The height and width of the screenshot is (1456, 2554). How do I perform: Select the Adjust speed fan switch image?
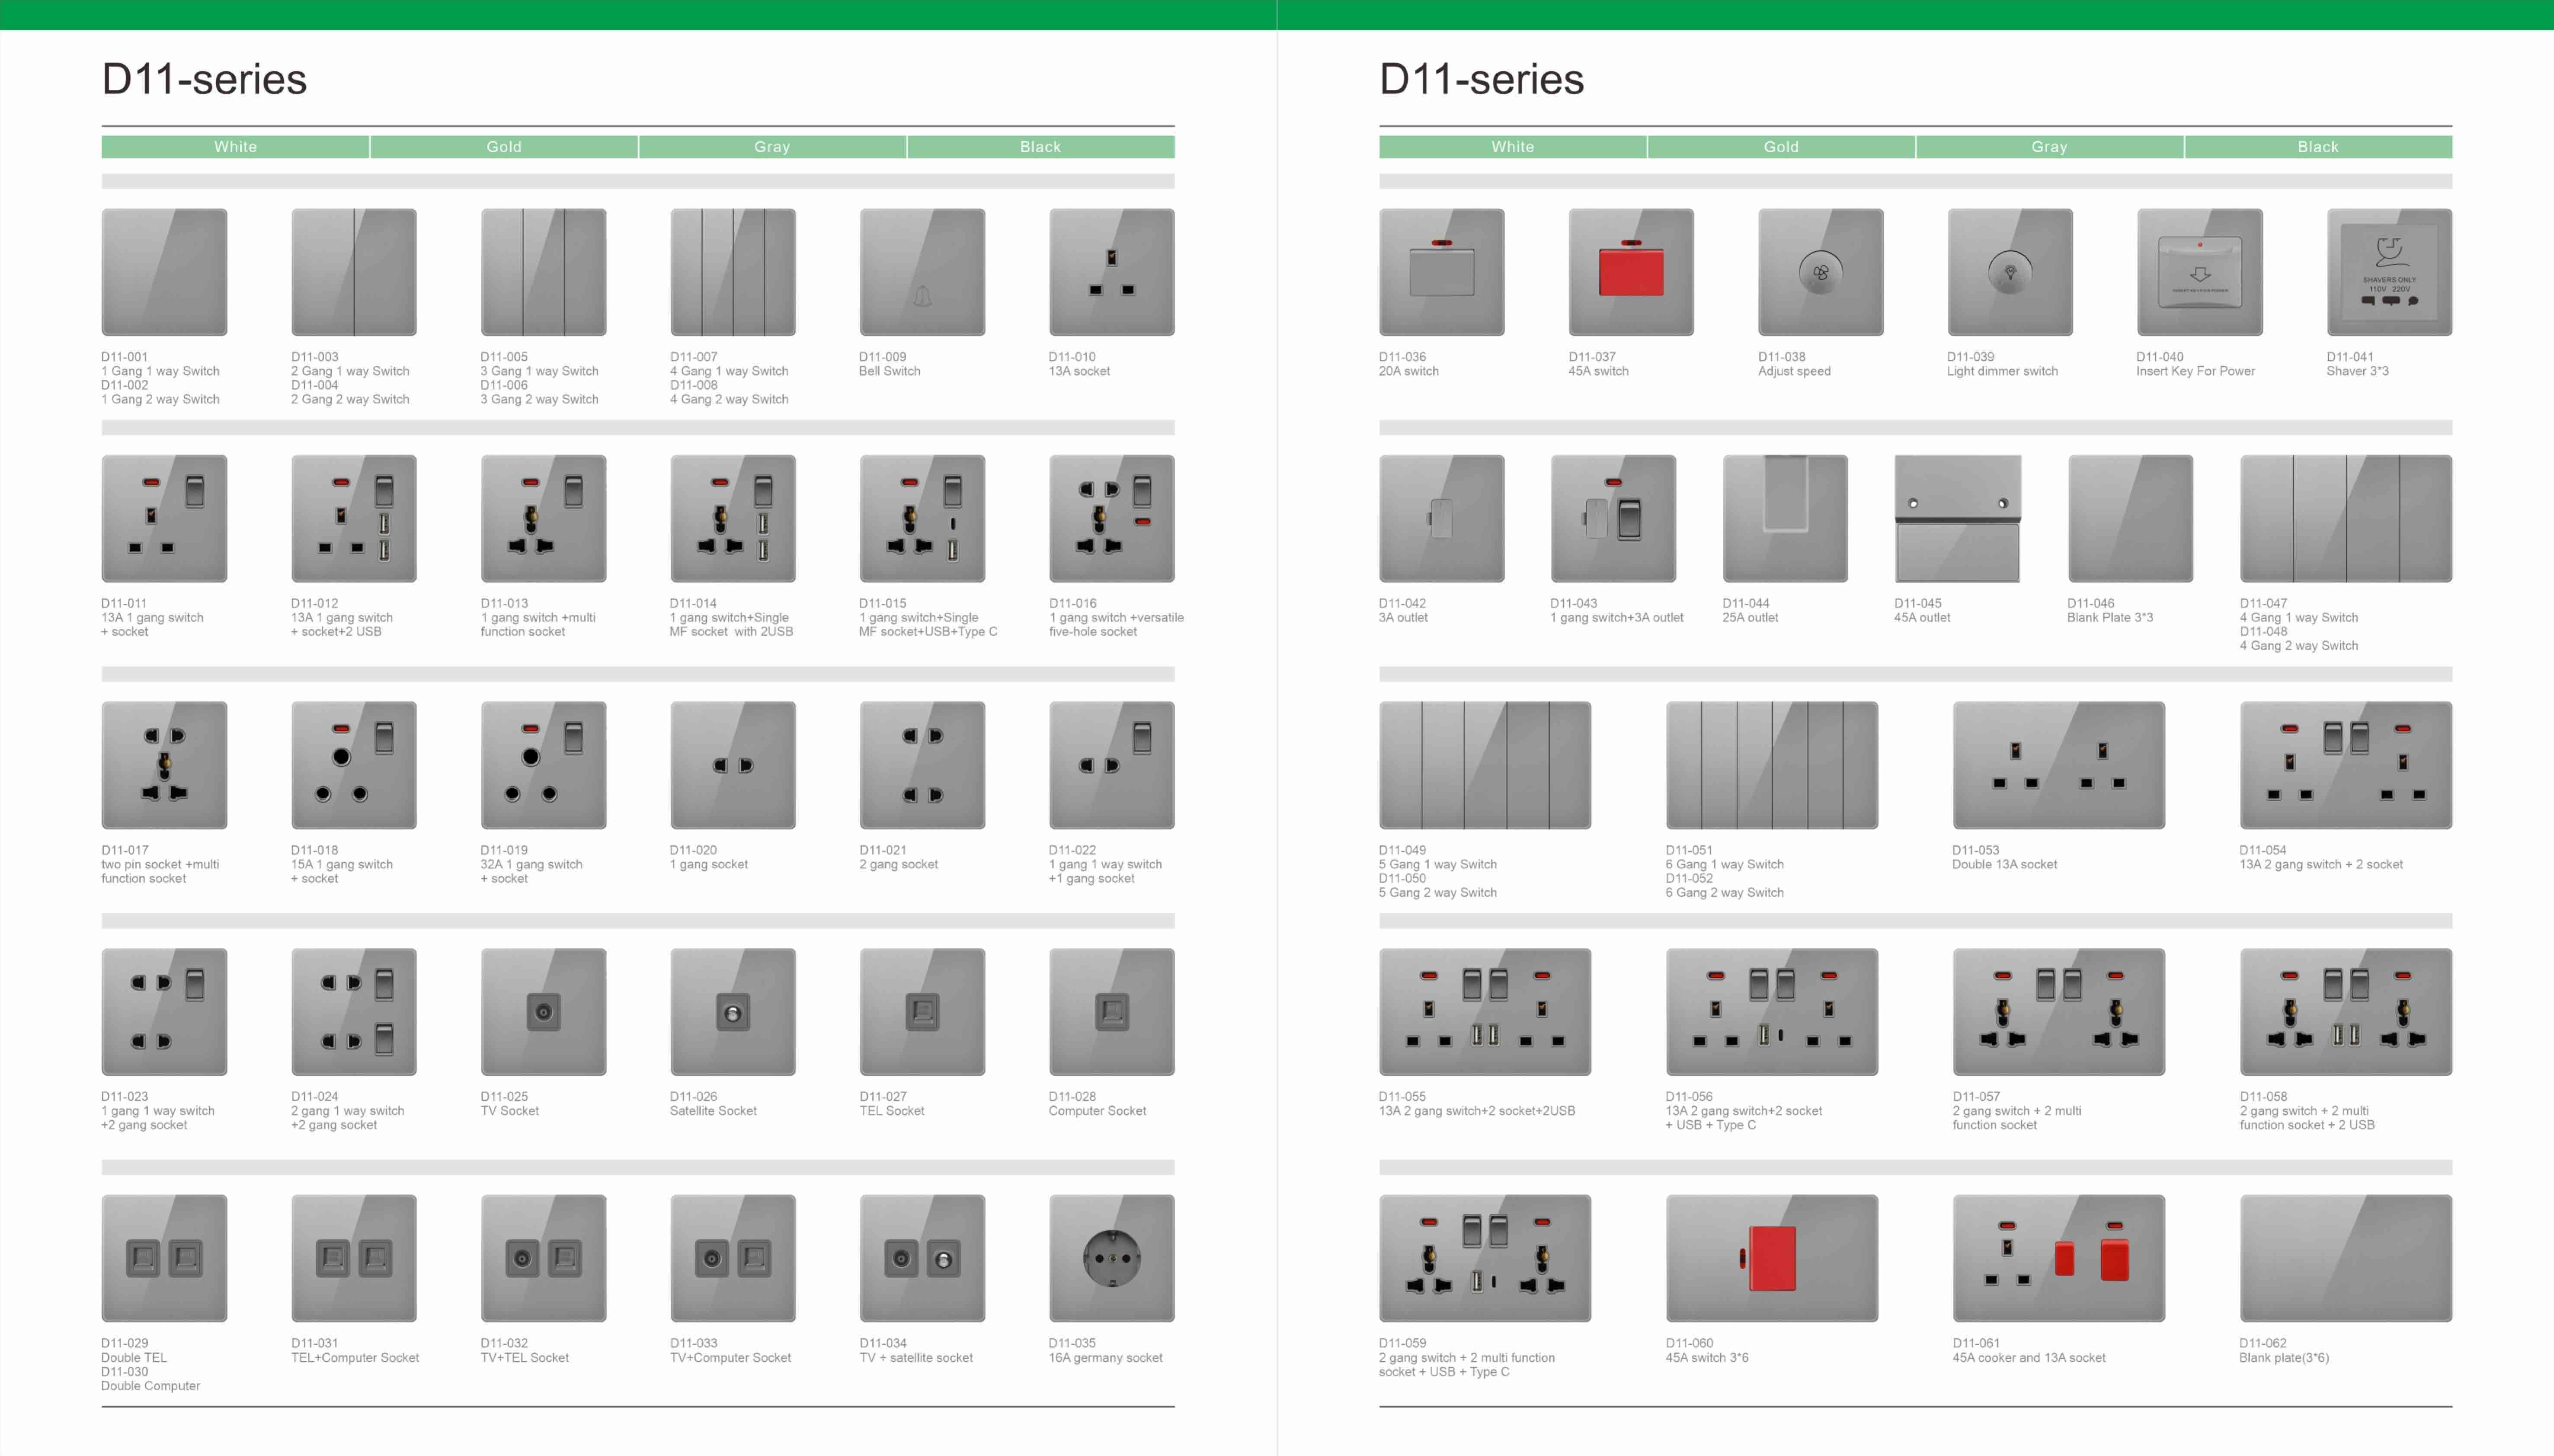click(x=1821, y=272)
